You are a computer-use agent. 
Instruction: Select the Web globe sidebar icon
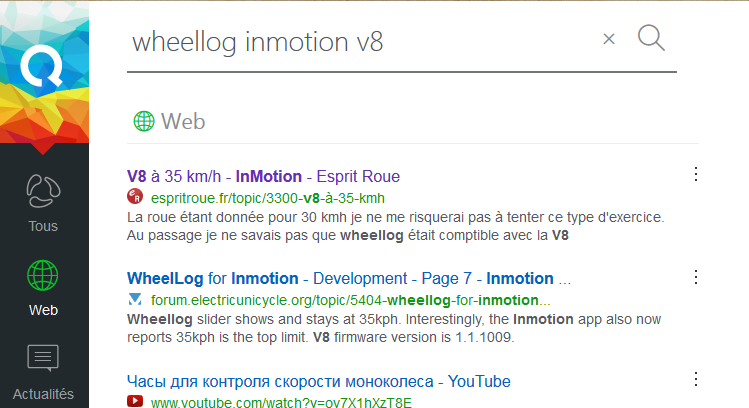pos(43,276)
